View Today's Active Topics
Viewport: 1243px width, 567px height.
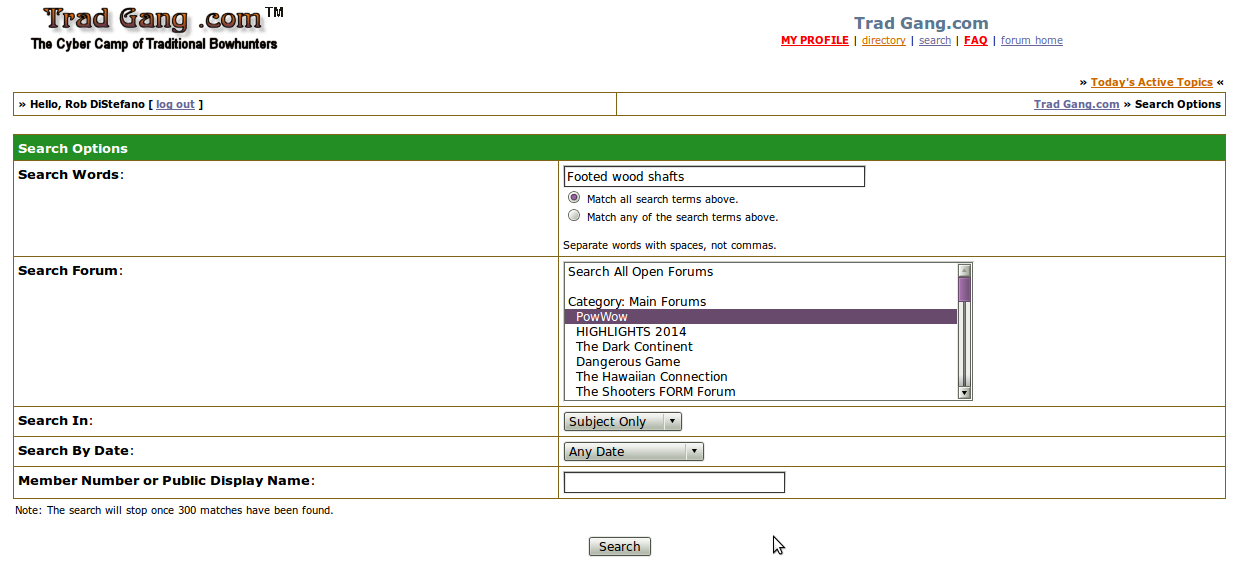click(x=1151, y=82)
